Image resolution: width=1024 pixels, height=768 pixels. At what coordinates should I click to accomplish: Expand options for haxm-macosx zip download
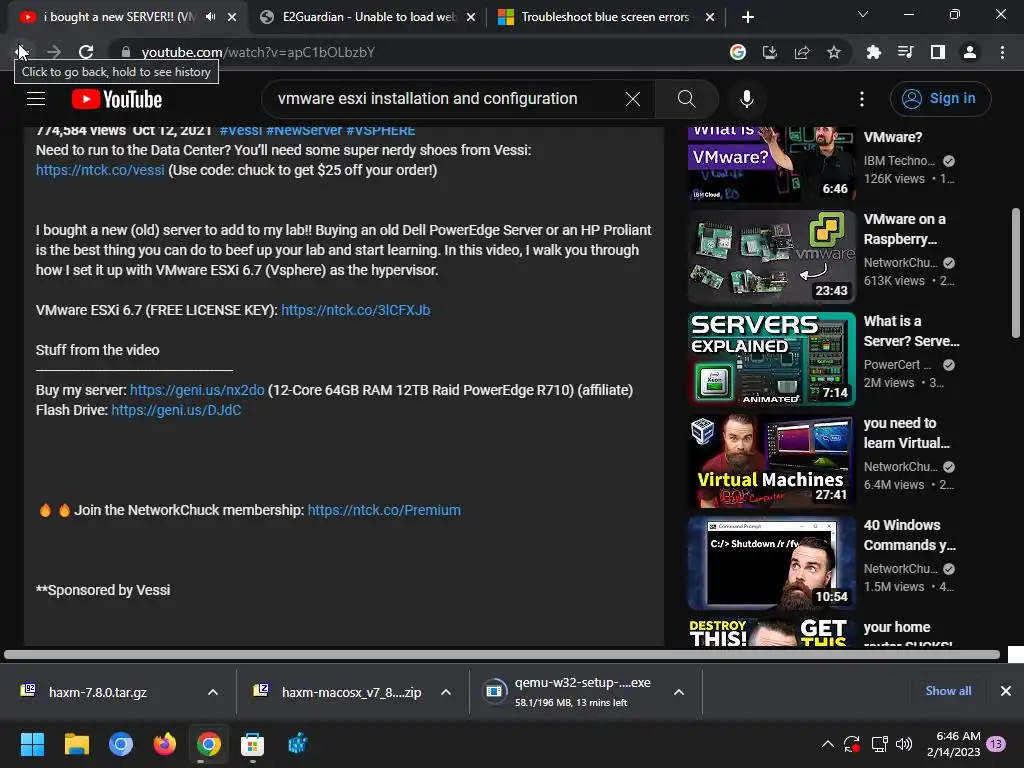(x=446, y=692)
